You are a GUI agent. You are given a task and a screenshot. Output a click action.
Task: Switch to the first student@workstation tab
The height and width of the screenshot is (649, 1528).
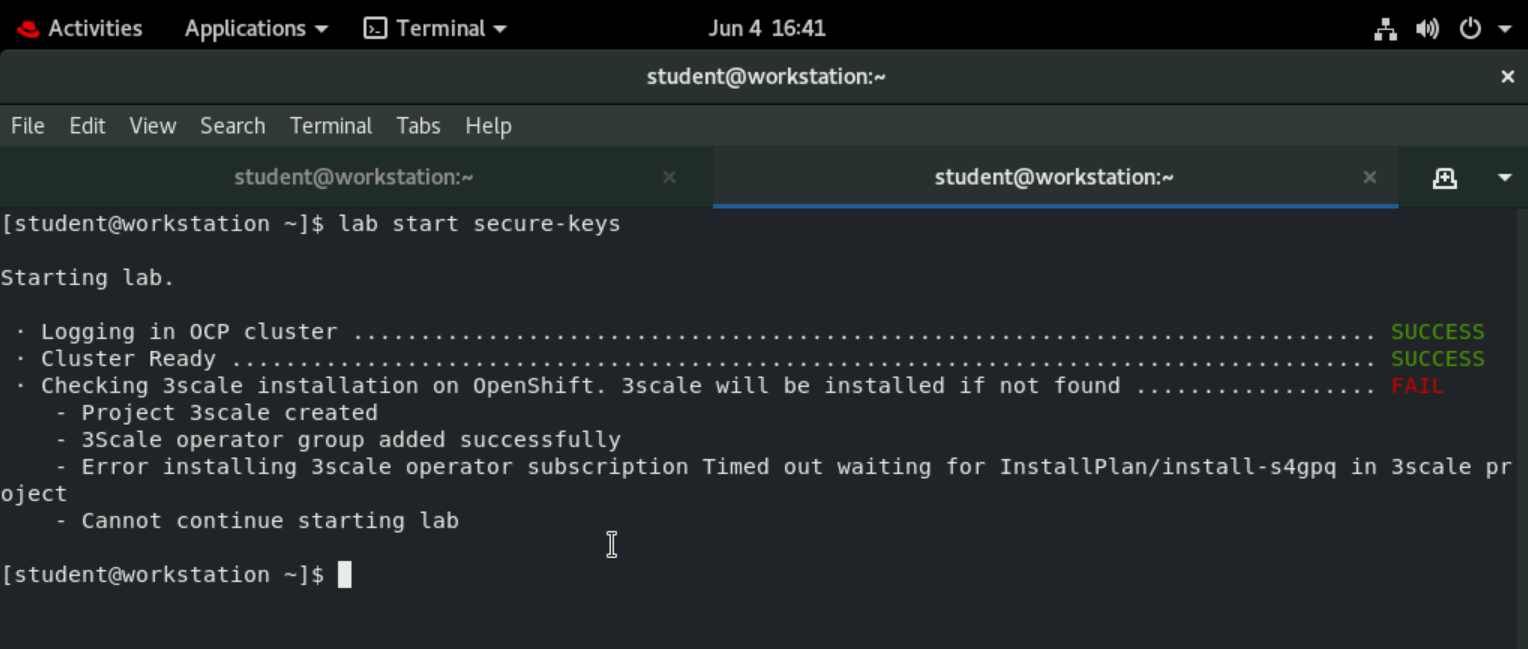tap(354, 177)
